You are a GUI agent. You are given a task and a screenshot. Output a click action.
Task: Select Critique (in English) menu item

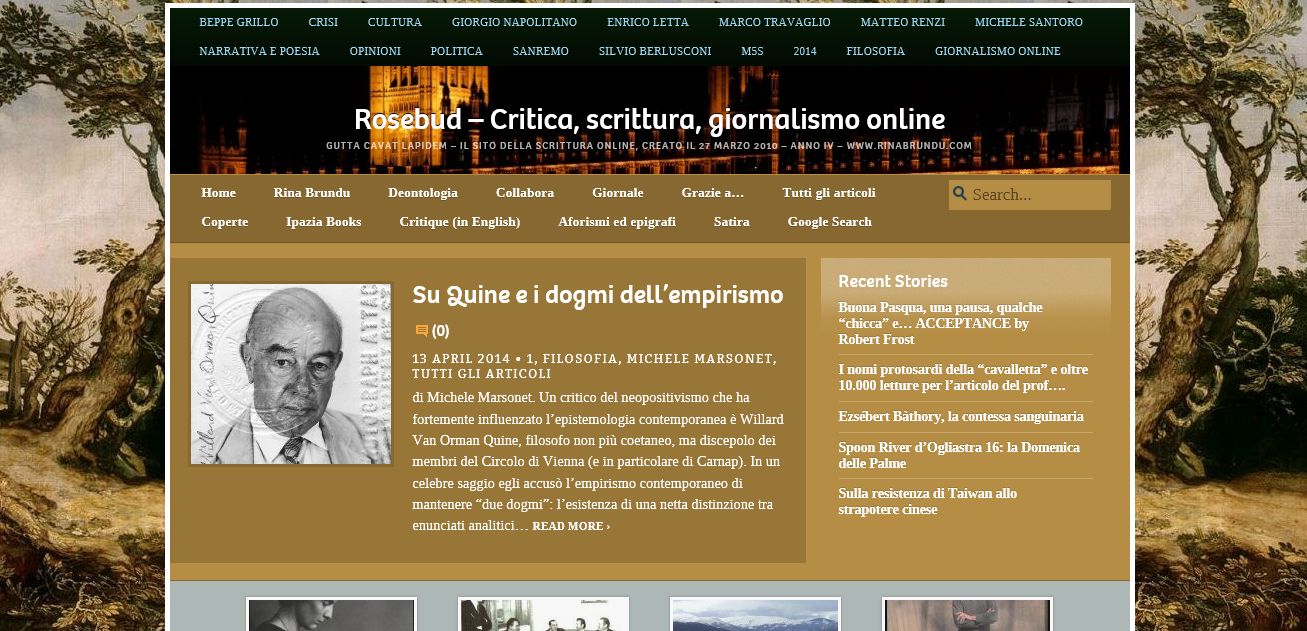point(459,222)
